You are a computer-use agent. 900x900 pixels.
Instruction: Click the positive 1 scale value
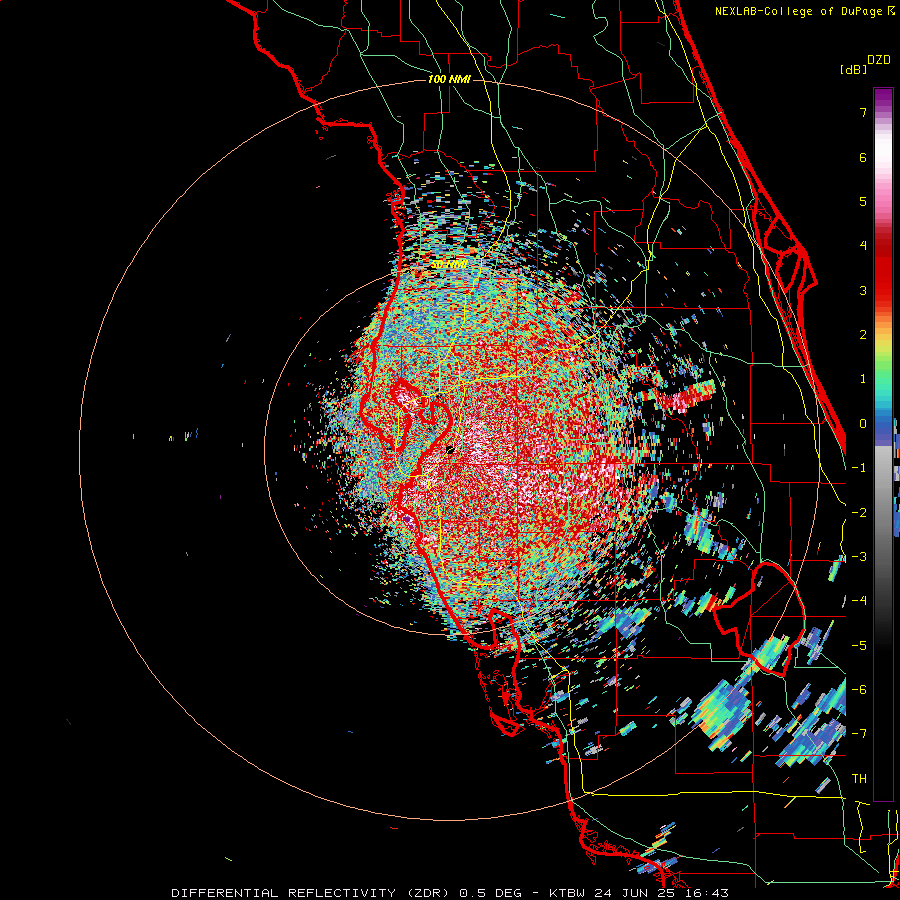point(863,379)
